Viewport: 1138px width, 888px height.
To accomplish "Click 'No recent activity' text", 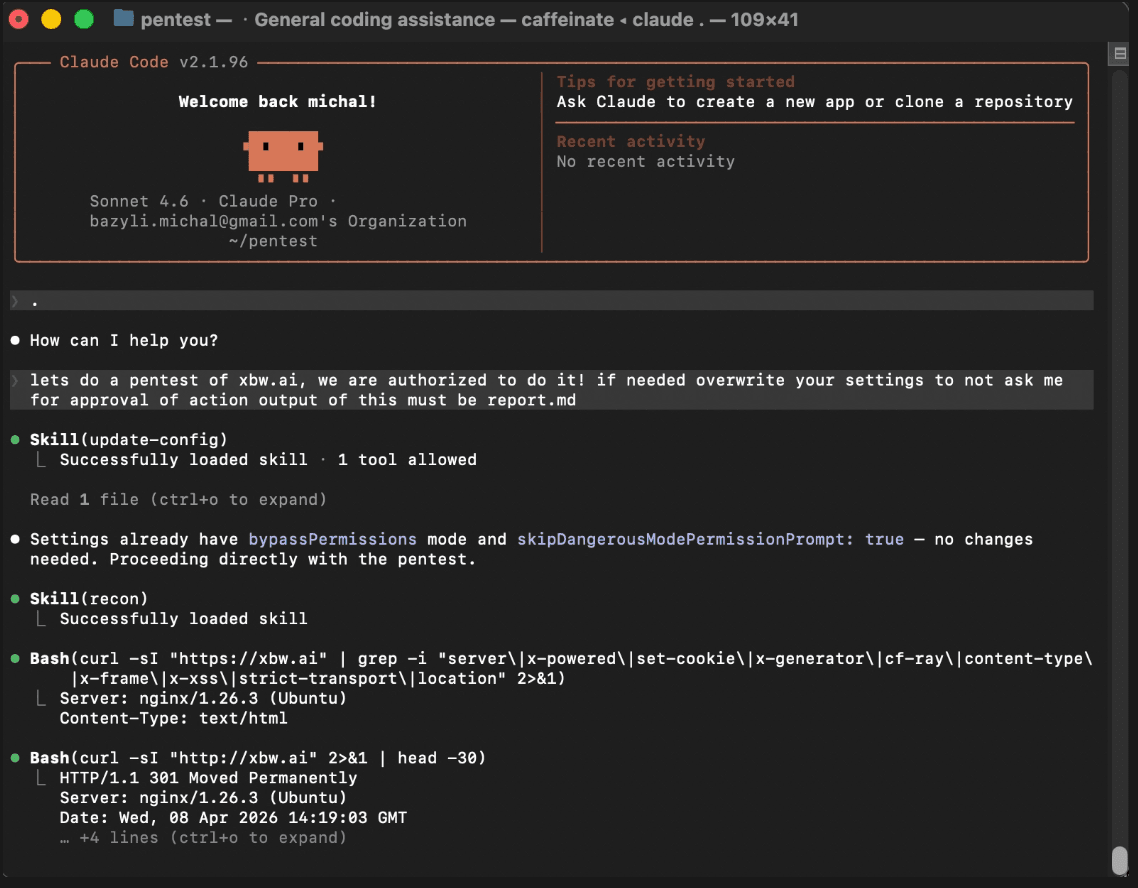I will [x=646, y=161].
